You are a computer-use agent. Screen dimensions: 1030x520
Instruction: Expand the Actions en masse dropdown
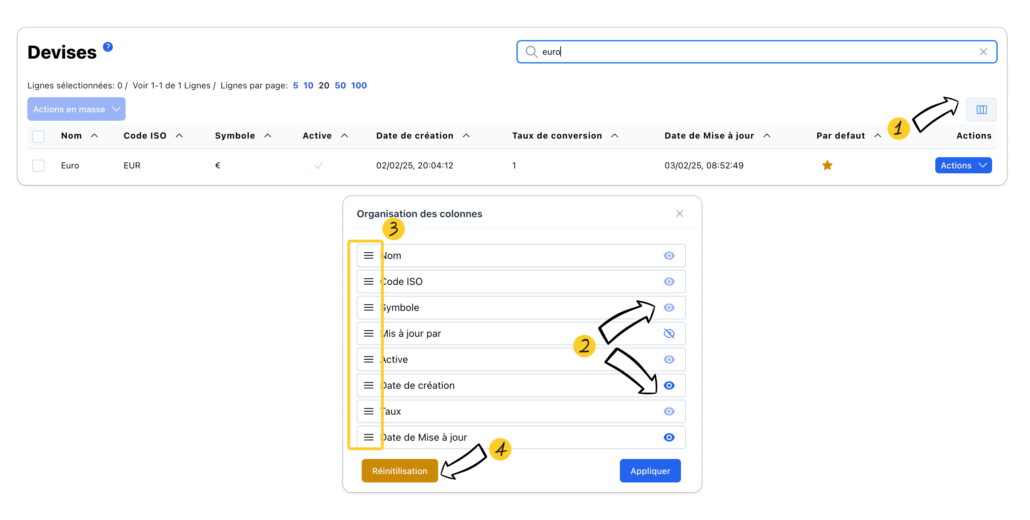[x=76, y=109]
